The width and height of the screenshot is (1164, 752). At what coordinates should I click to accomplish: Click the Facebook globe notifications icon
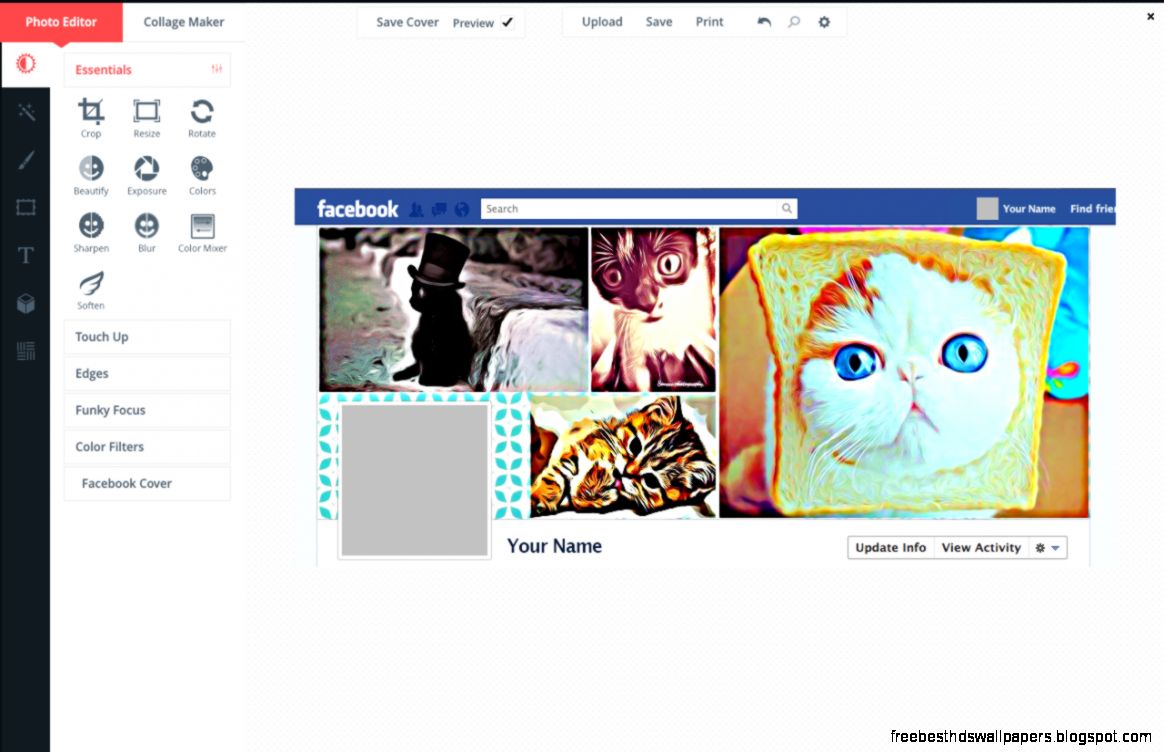(x=462, y=210)
